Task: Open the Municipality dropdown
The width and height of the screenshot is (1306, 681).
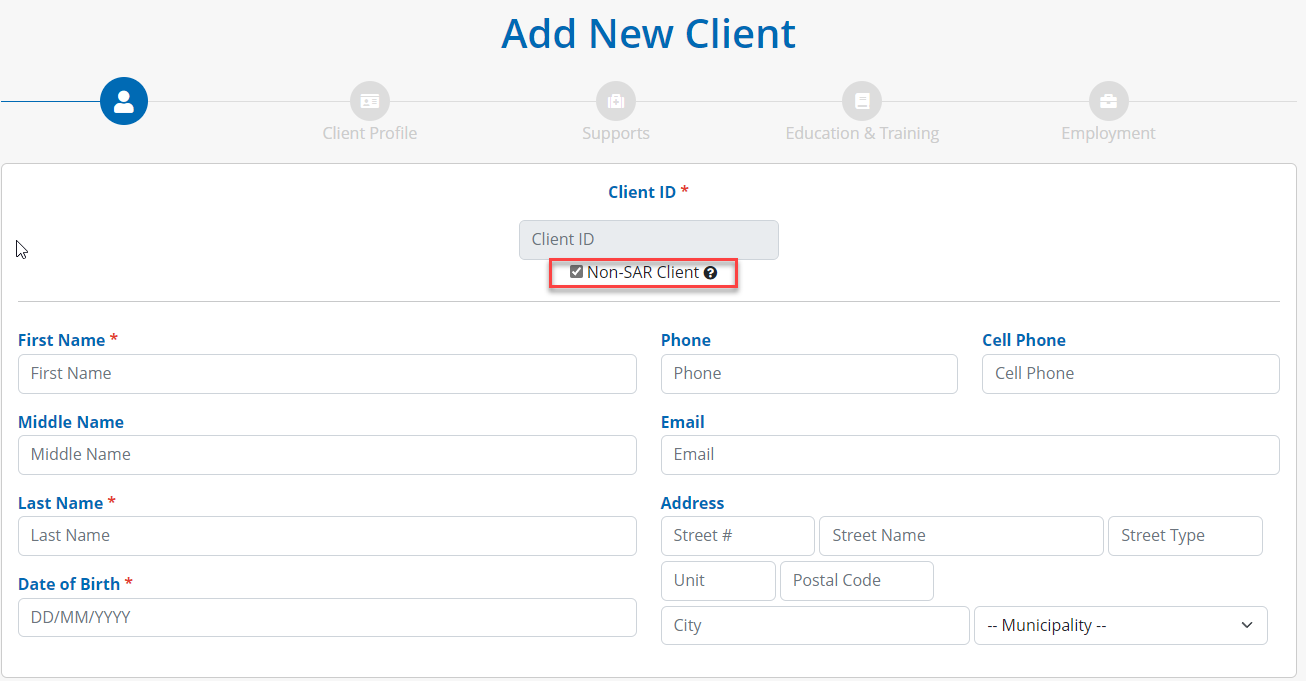Action: point(1120,626)
